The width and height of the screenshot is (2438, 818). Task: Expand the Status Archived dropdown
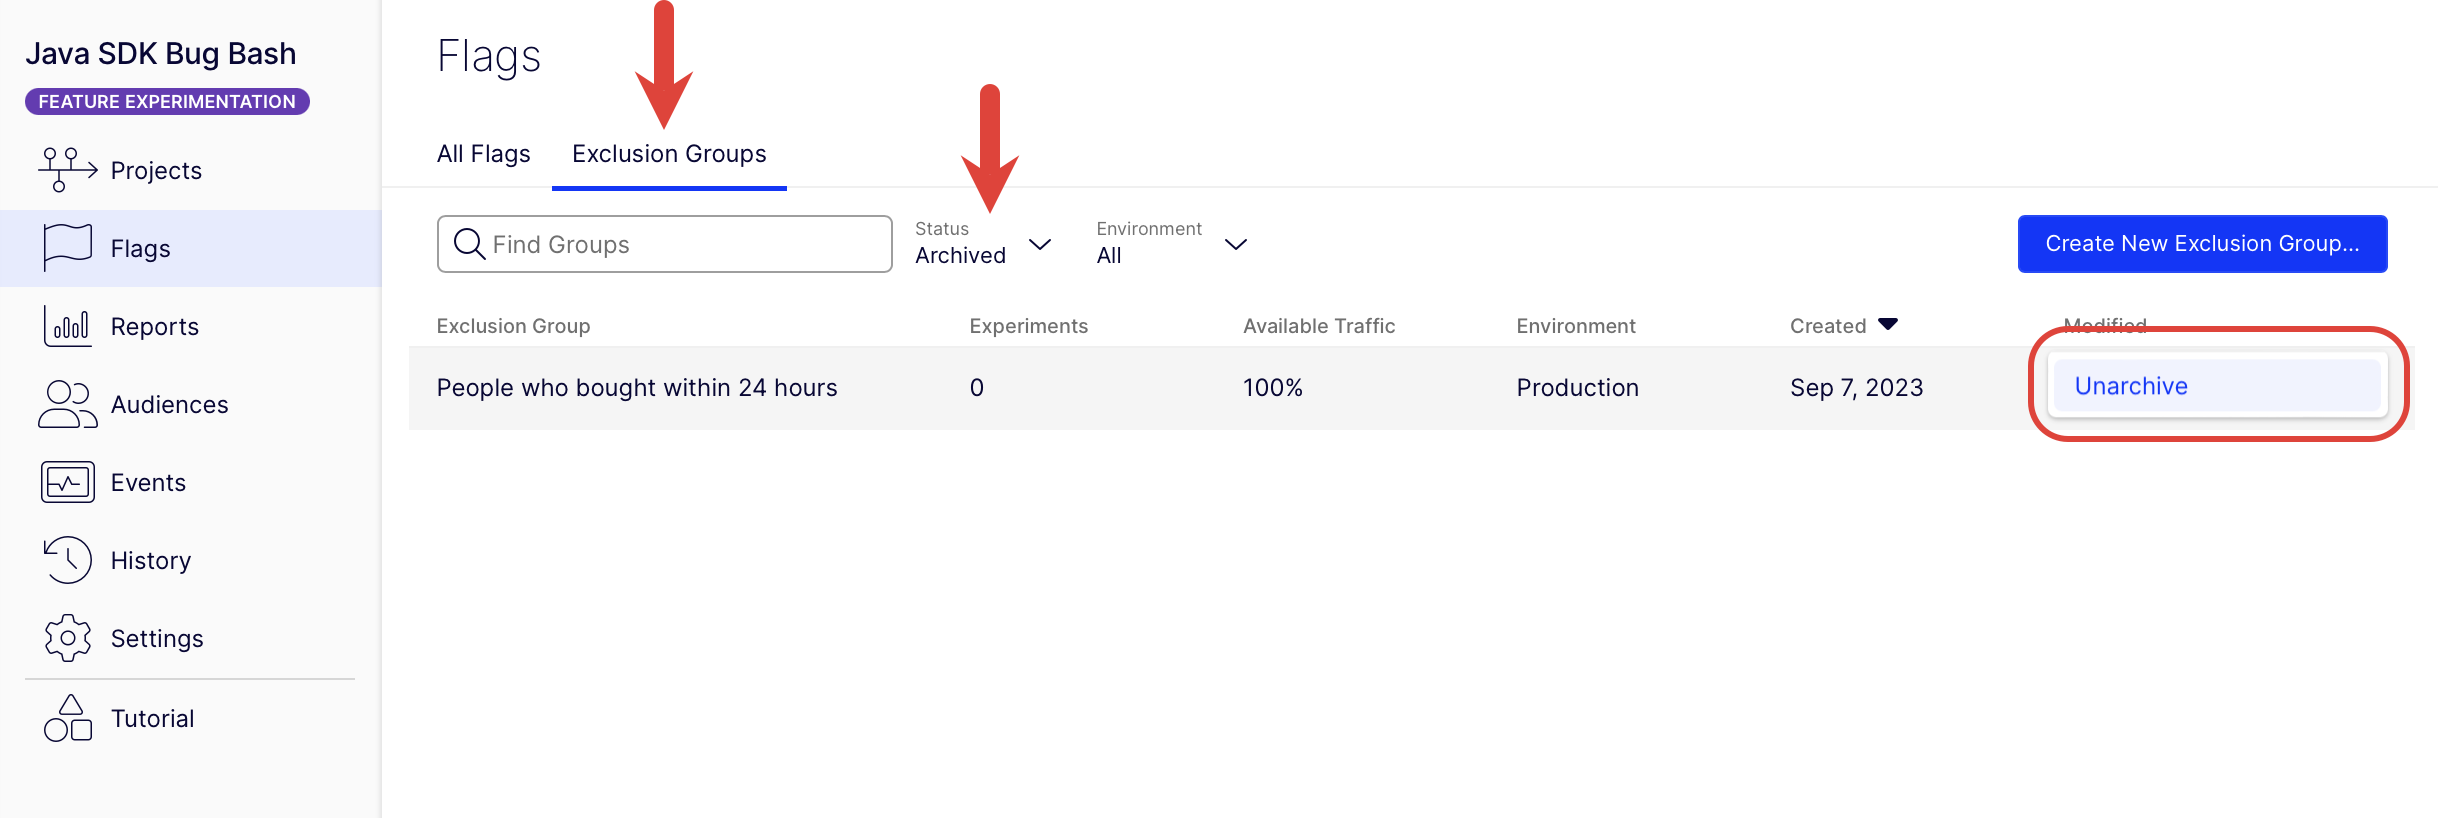tap(983, 244)
